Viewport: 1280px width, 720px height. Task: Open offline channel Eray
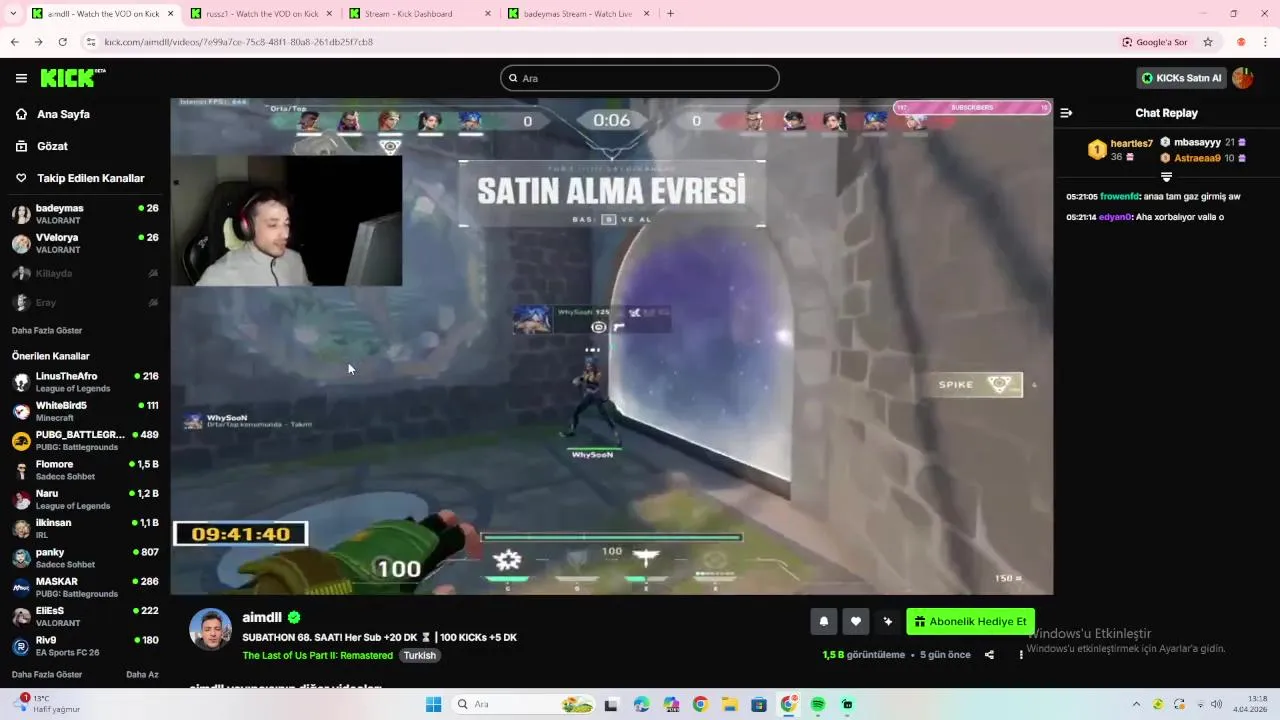tap(85, 302)
